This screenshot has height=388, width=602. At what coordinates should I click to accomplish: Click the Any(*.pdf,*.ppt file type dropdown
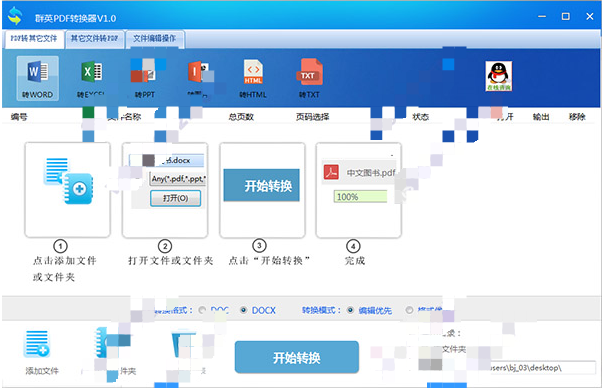[x=178, y=178]
